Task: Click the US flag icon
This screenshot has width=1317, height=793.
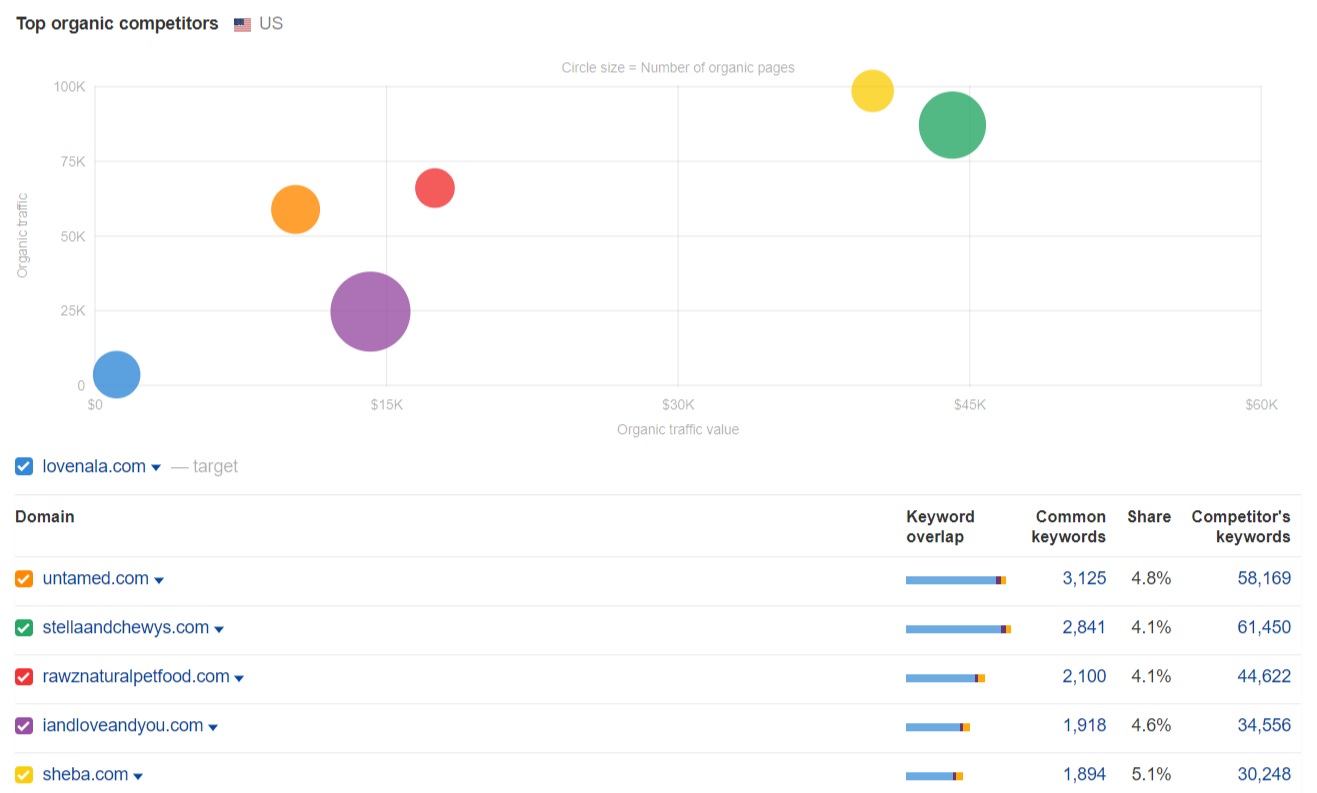Action: click(242, 24)
